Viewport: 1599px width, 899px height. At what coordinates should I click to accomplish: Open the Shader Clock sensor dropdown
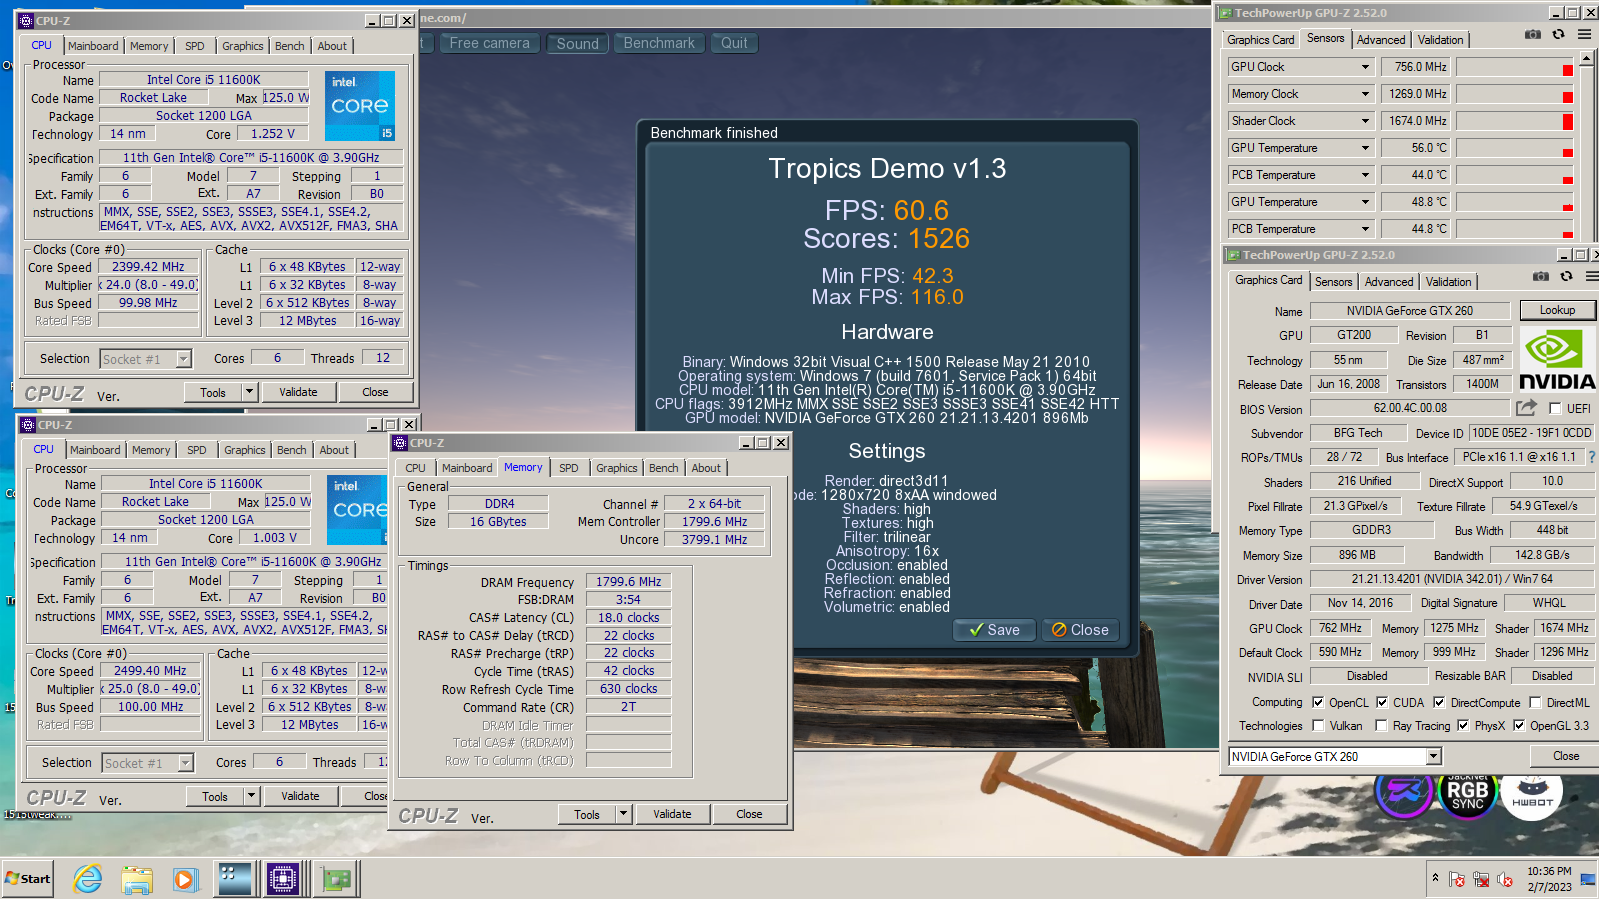(x=1365, y=121)
